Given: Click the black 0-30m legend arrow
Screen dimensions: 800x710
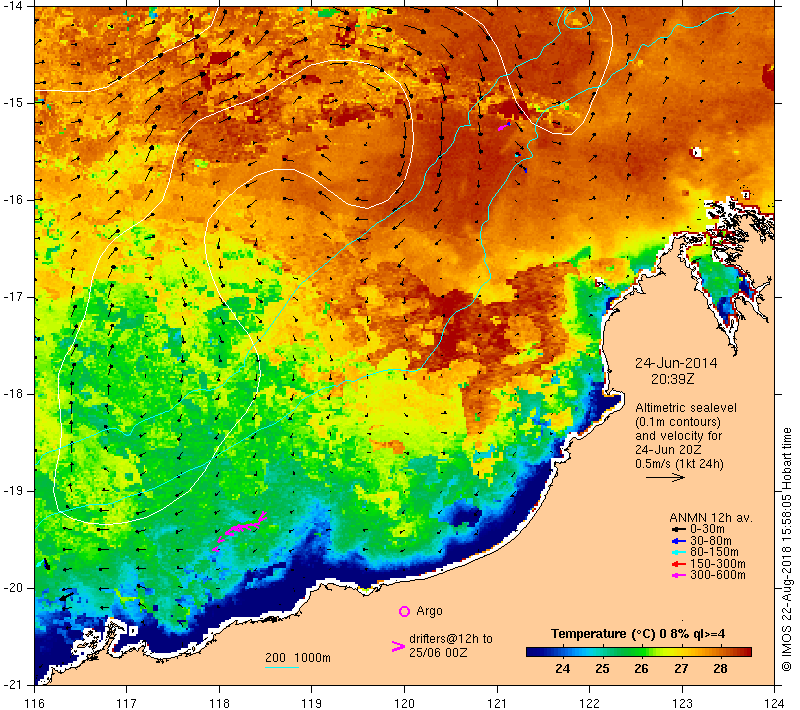Looking at the screenshot, I should click(678, 529).
